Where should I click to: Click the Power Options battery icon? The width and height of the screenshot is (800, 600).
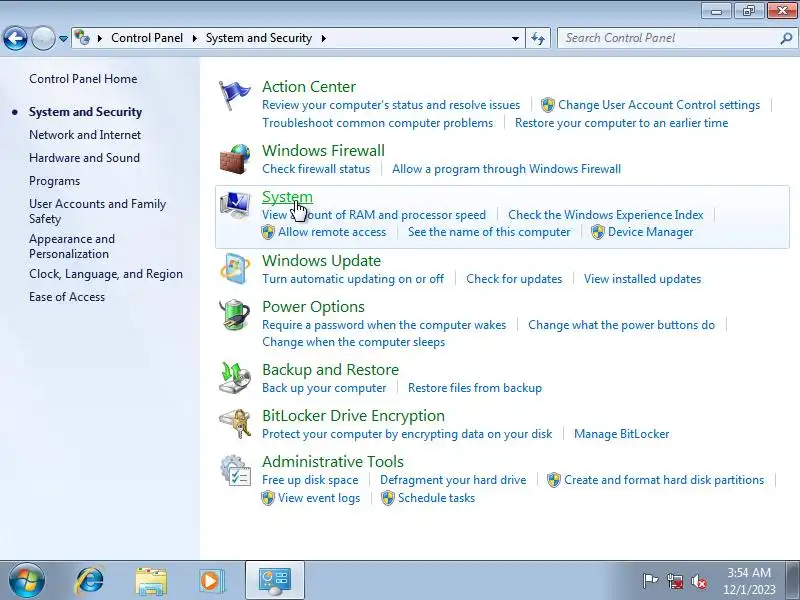(x=235, y=314)
